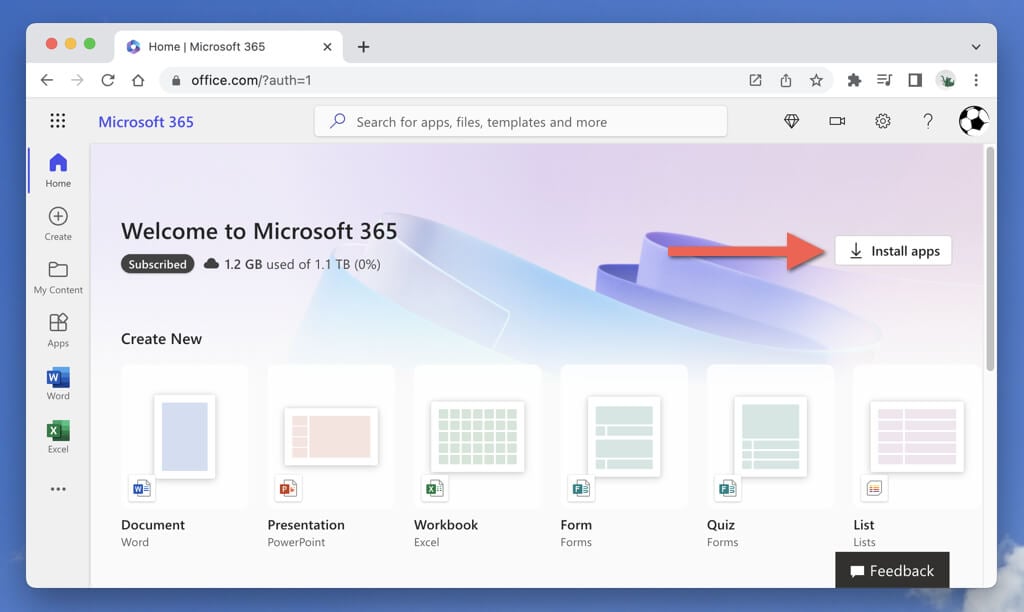Create a new PowerPoint Presentation
The width and height of the screenshot is (1024, 612).
pos(330,457)
